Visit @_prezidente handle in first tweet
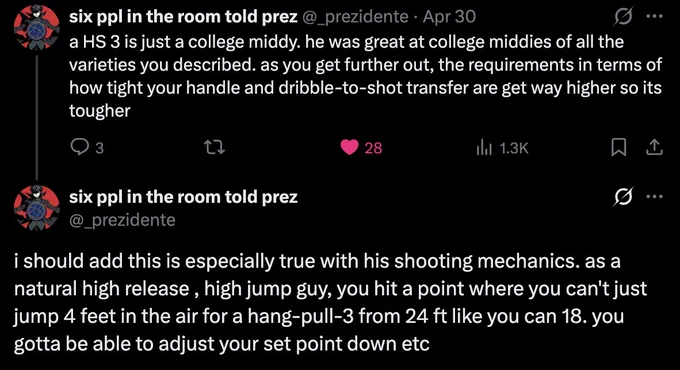The height and width of the screenshot is (370, 680). click(x=355, y=17)
